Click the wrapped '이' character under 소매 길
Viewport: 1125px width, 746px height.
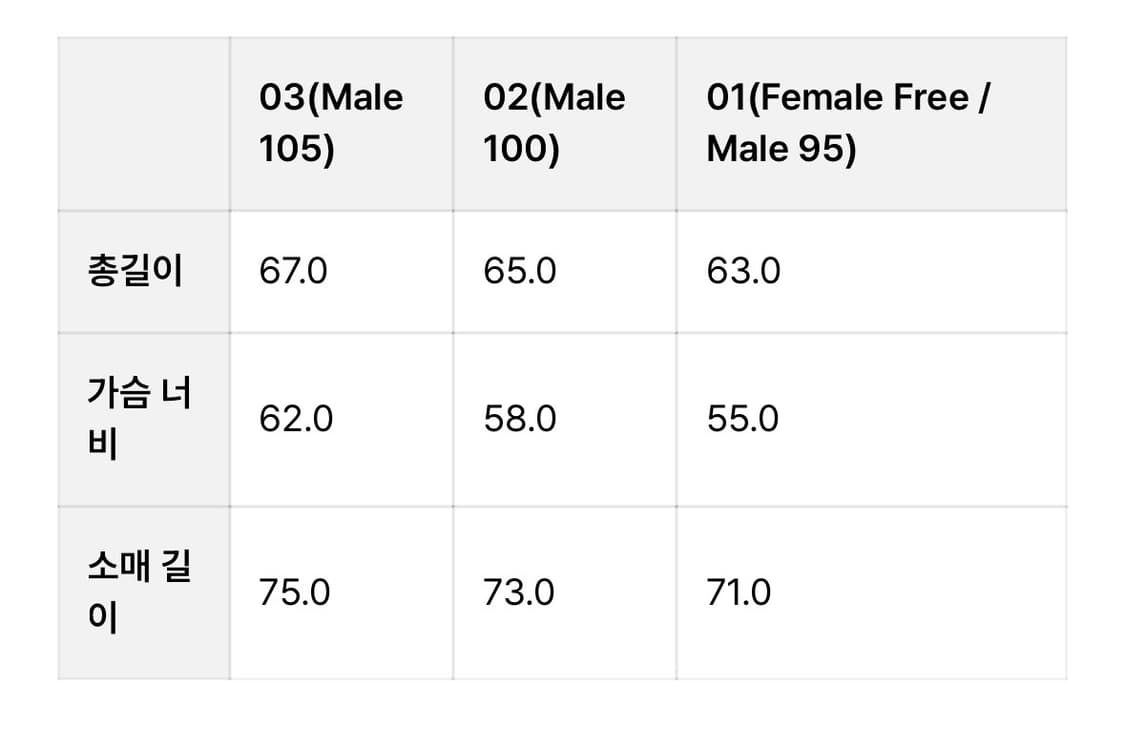coord(103,619)
